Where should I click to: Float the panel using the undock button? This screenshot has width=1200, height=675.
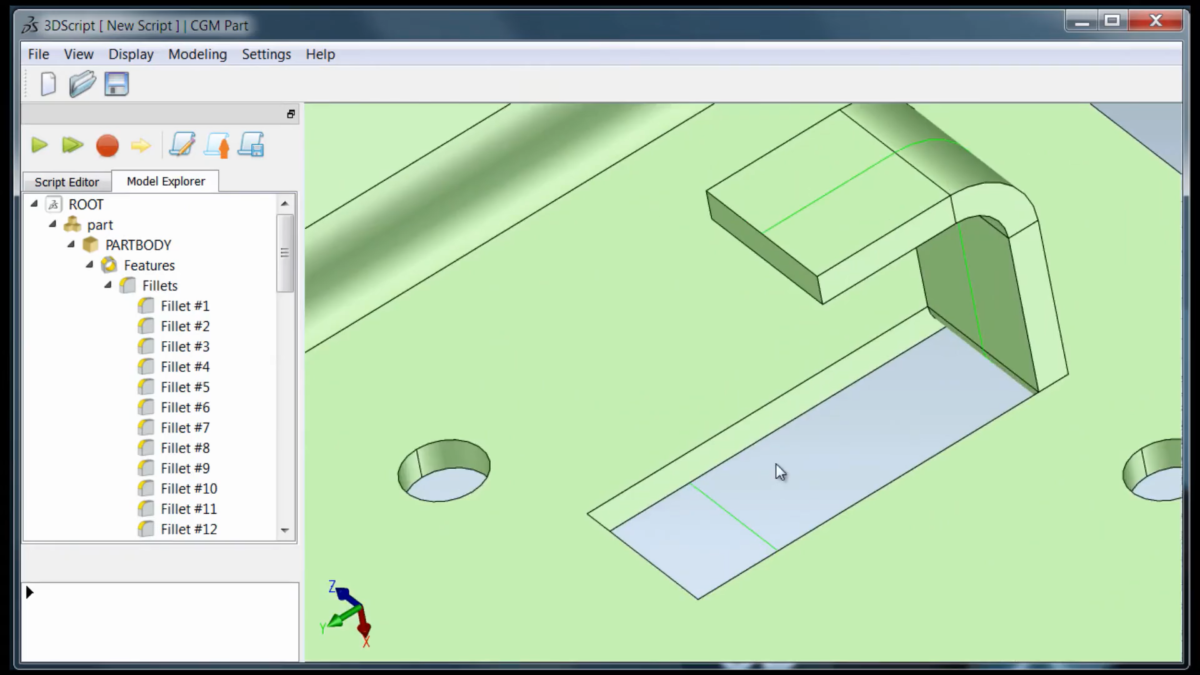(x=291, y=115)
